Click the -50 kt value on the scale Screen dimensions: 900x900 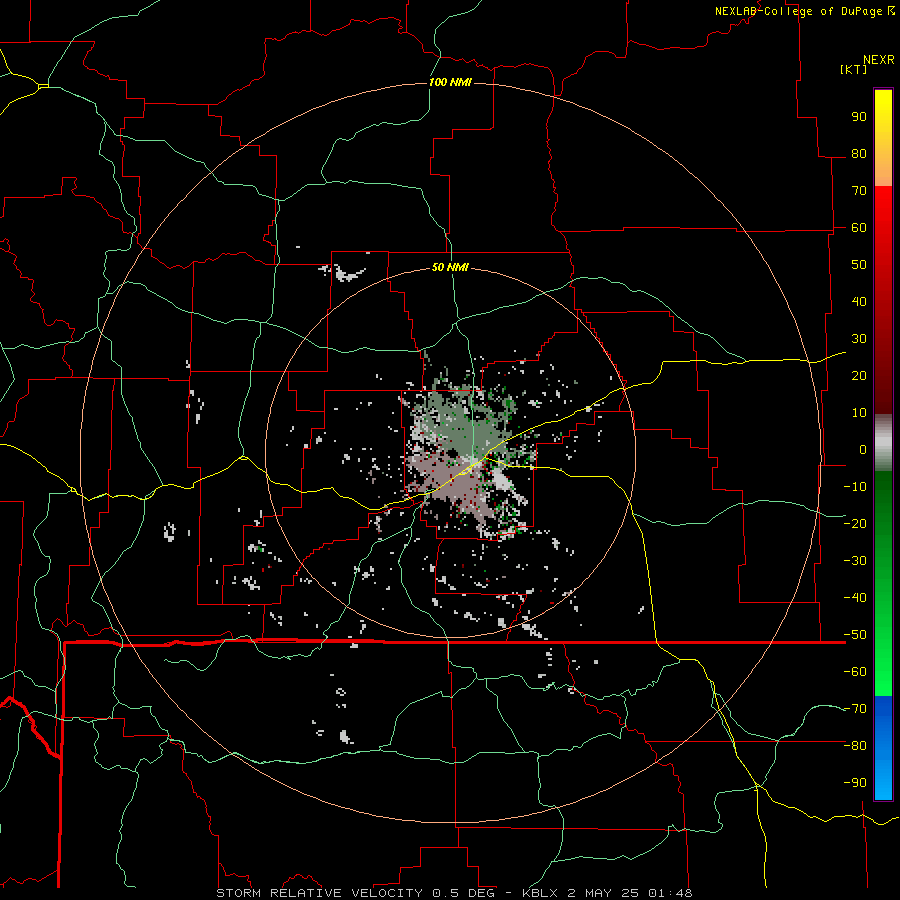click(x=855, y=635)
